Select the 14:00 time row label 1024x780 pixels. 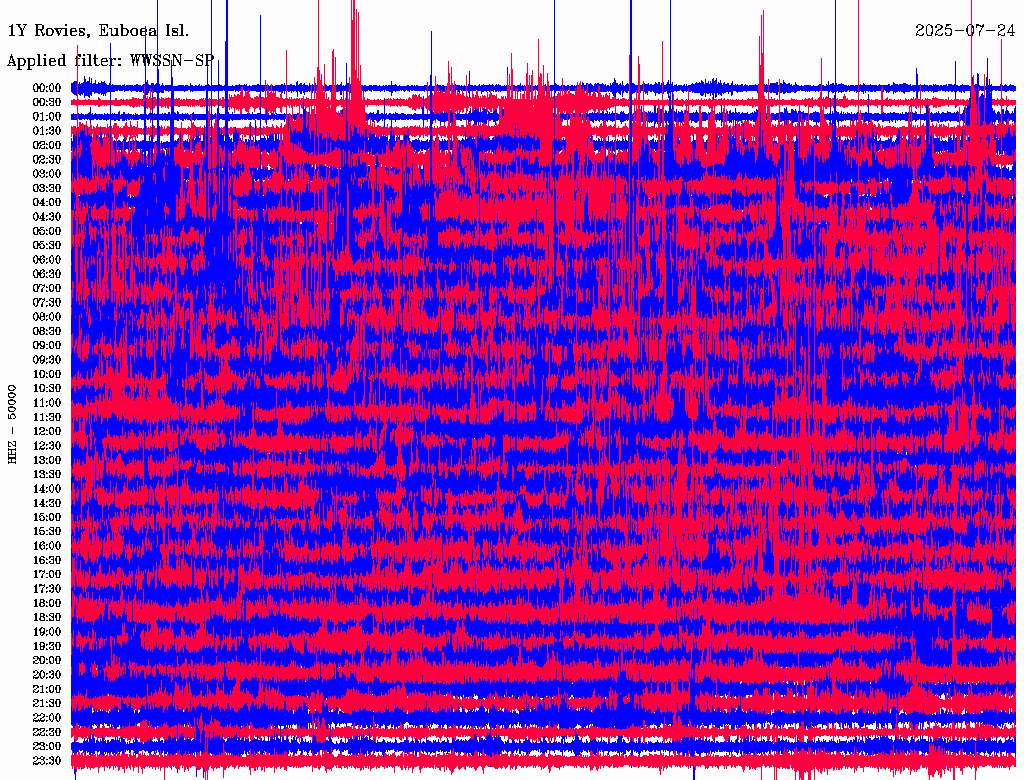pos(47,489)
